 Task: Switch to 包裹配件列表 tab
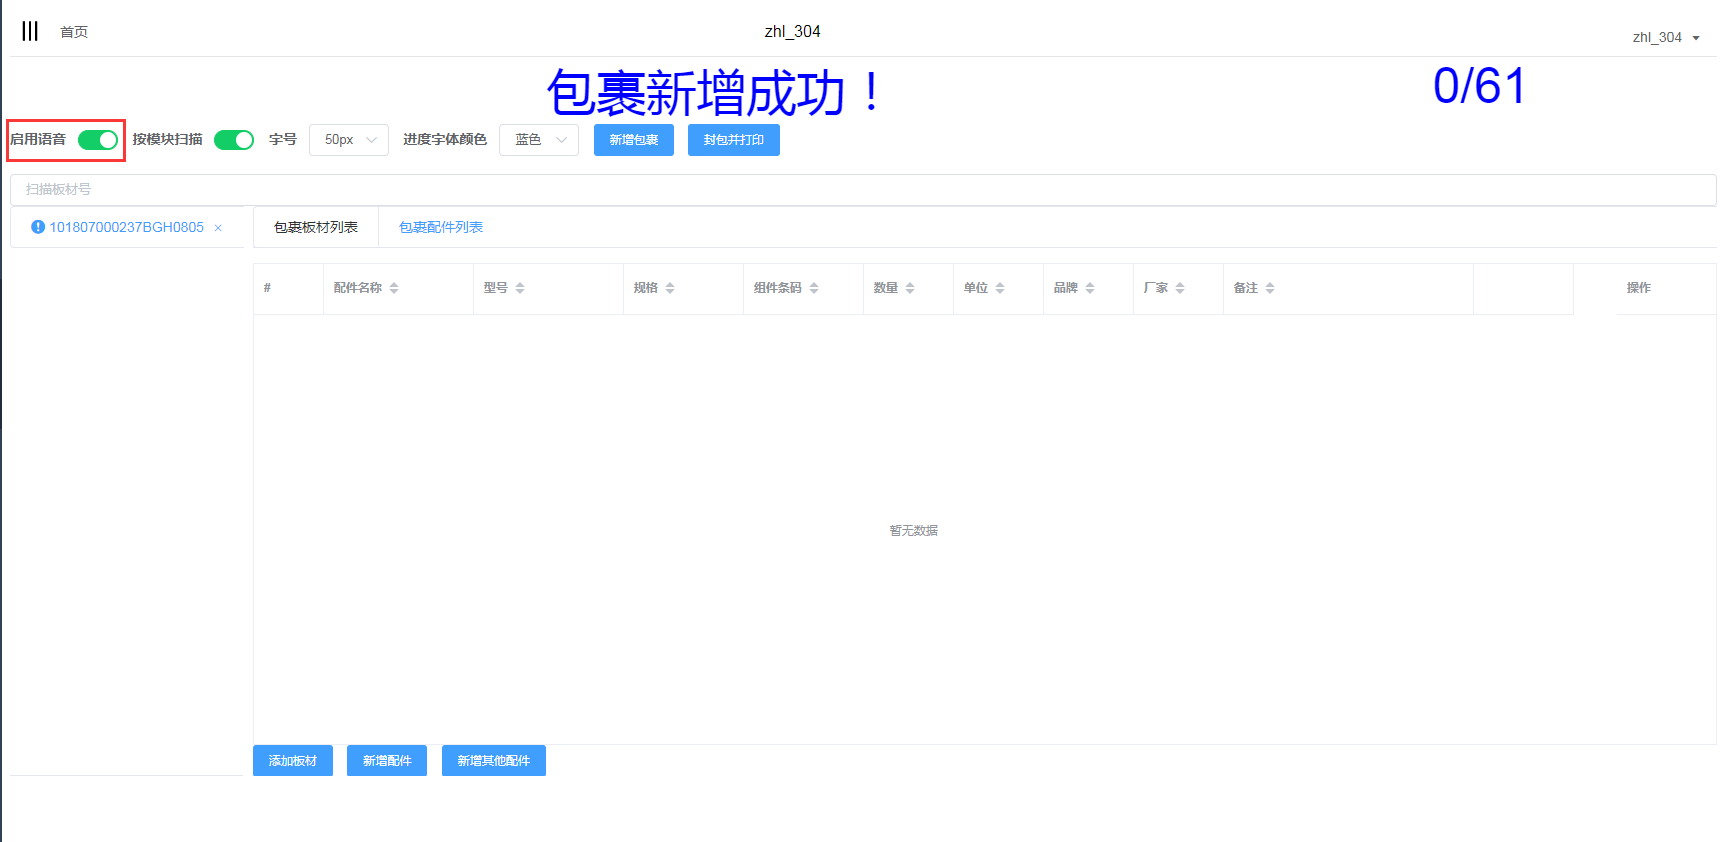tap(441, 228)
